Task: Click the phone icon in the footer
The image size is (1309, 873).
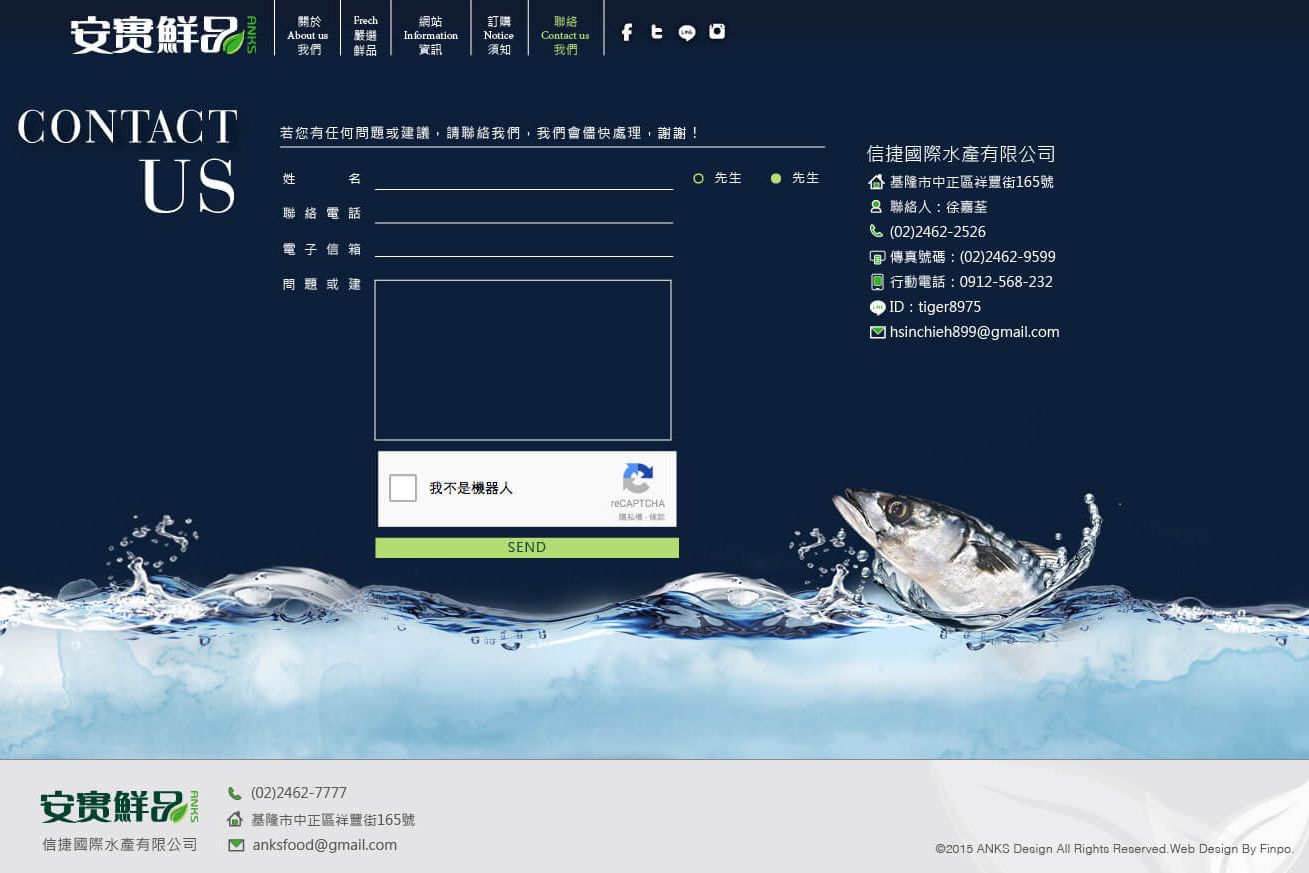Action: point(235,792)
